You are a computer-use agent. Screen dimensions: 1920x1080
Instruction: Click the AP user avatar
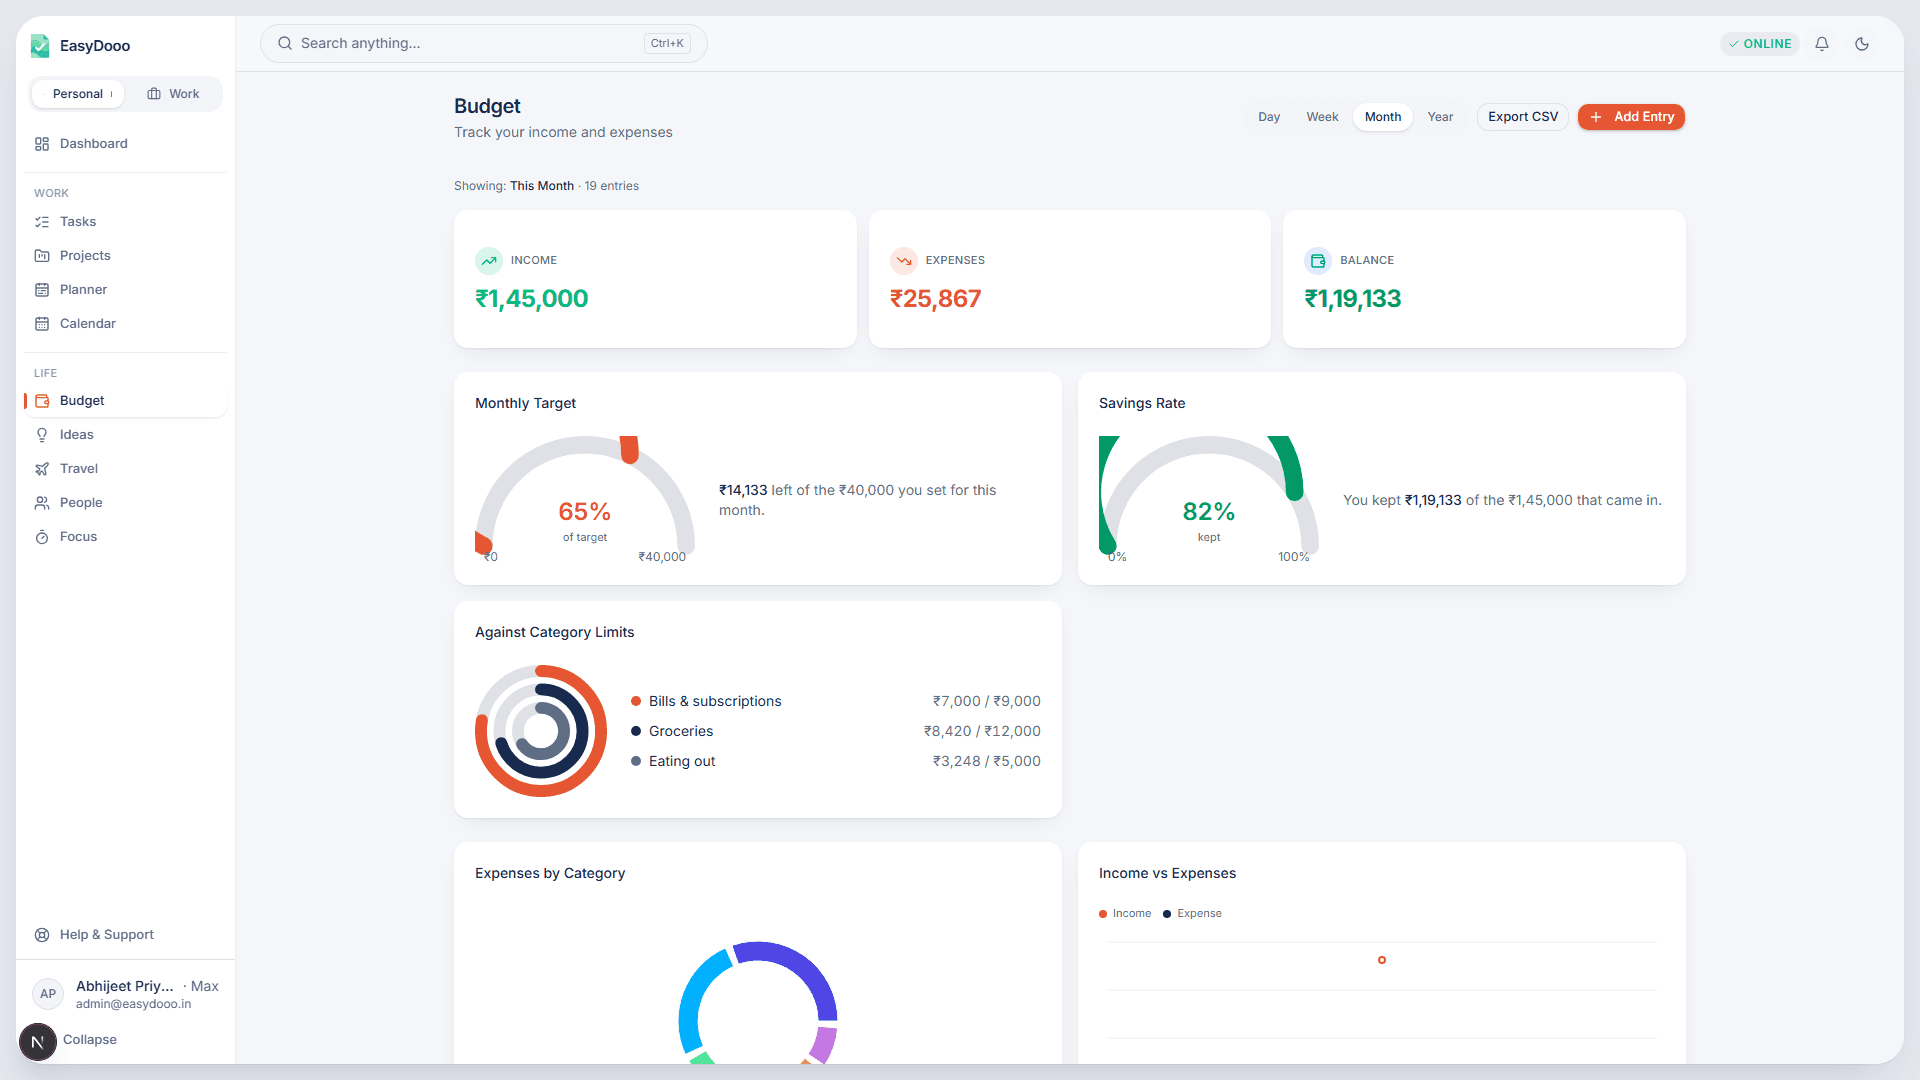48,994
